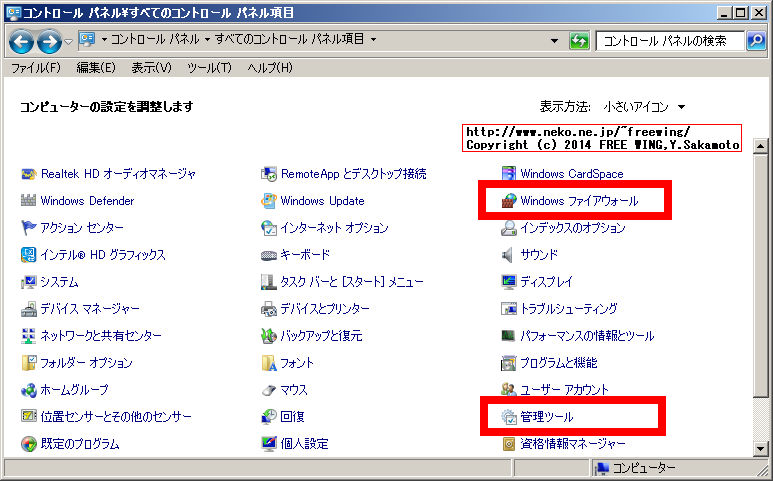Open the マウス icon
The height and width of the screenshot is (481, 773).
269,390
